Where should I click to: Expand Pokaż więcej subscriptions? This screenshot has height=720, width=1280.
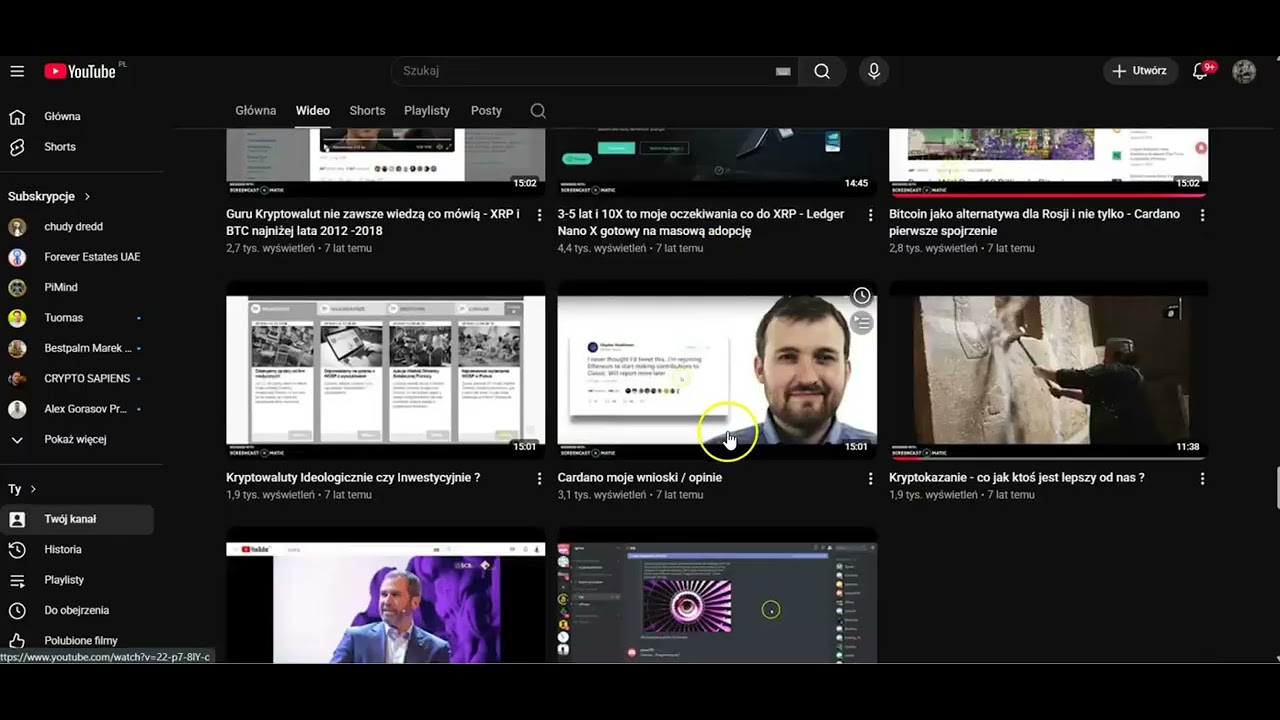(x=77, y=440)
